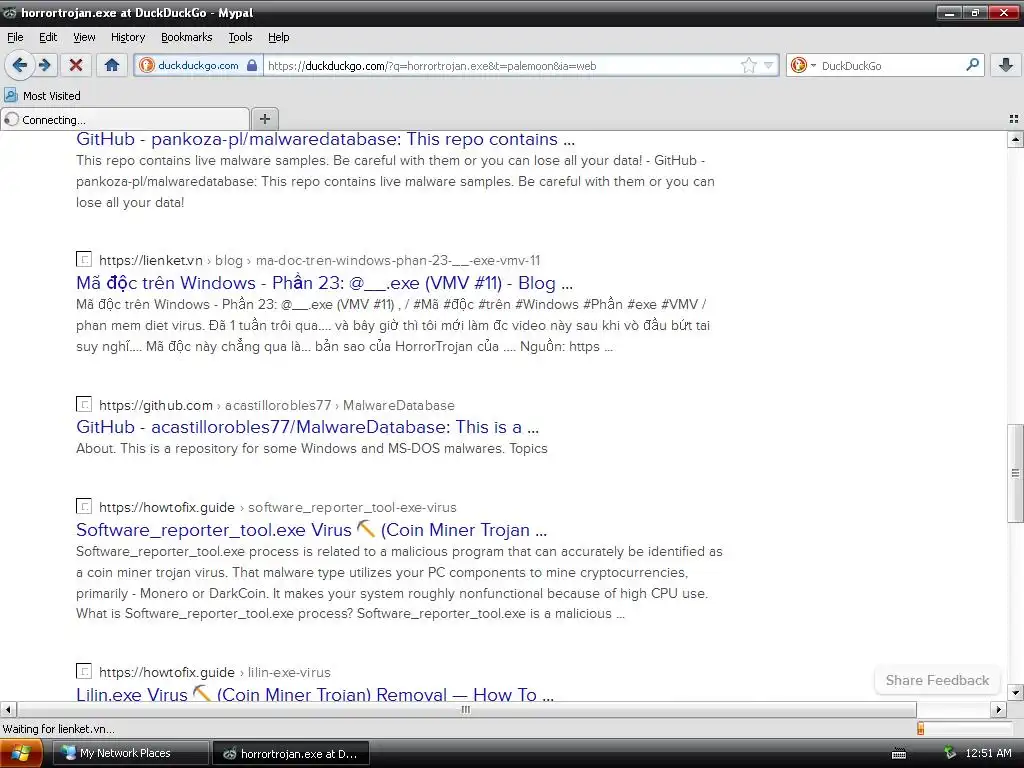Open the Home page button

(112, 65)
